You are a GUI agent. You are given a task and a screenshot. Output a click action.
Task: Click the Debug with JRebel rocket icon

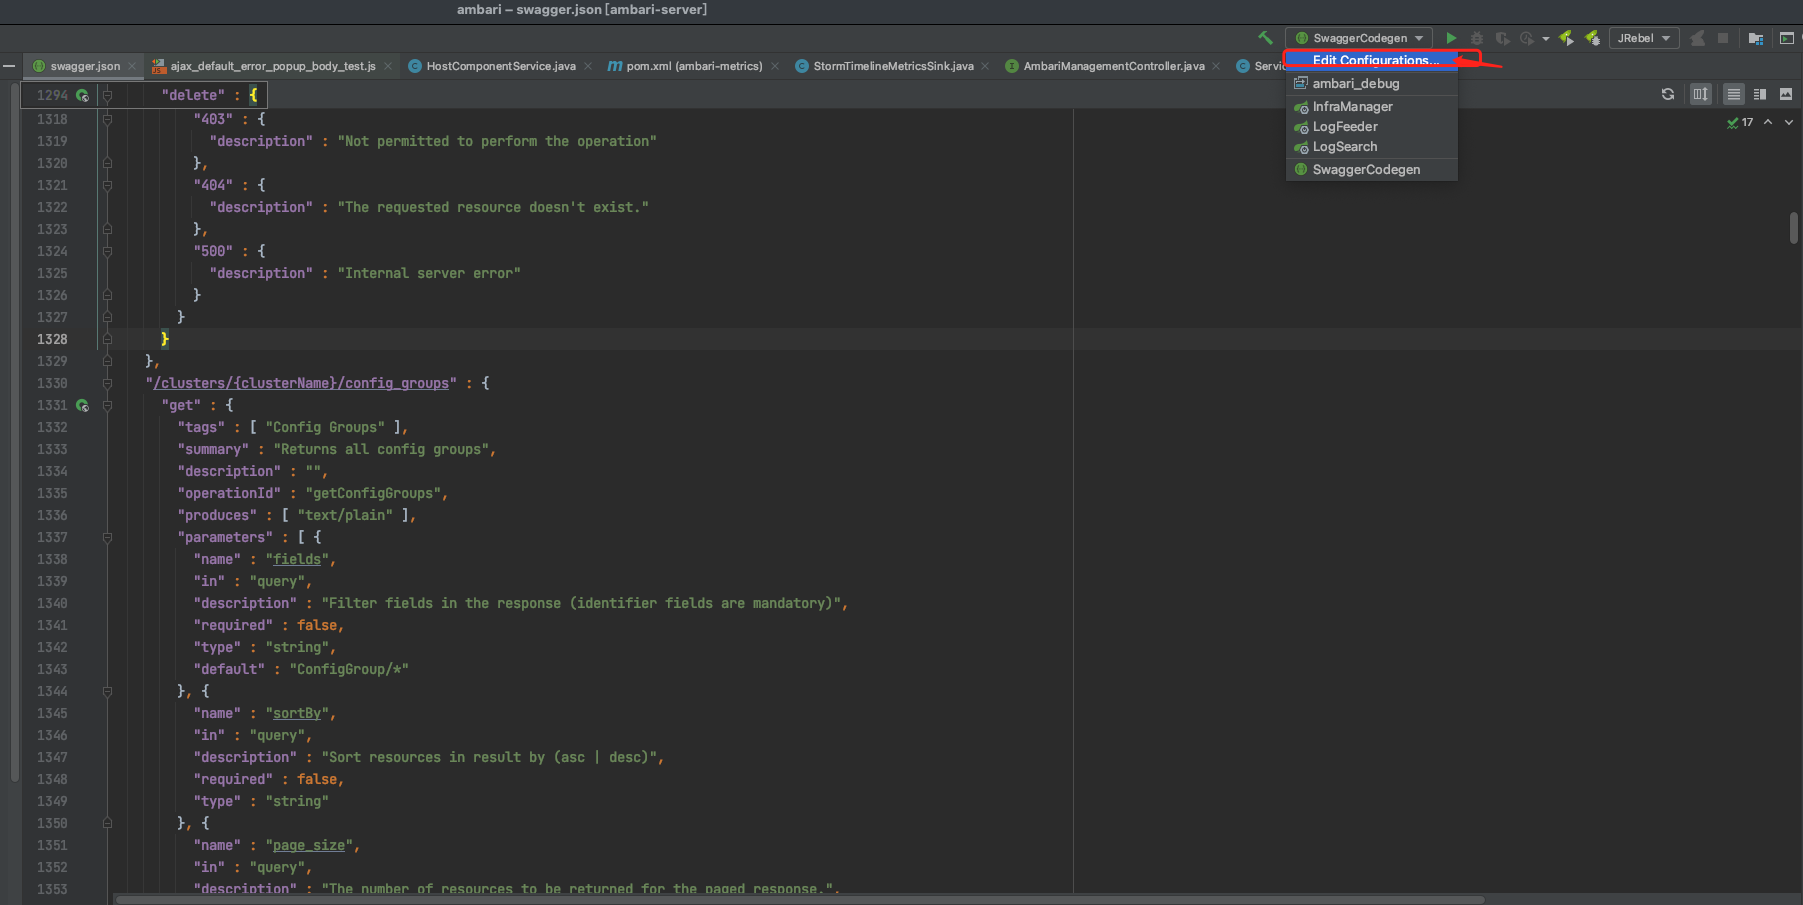point(1593,38)
